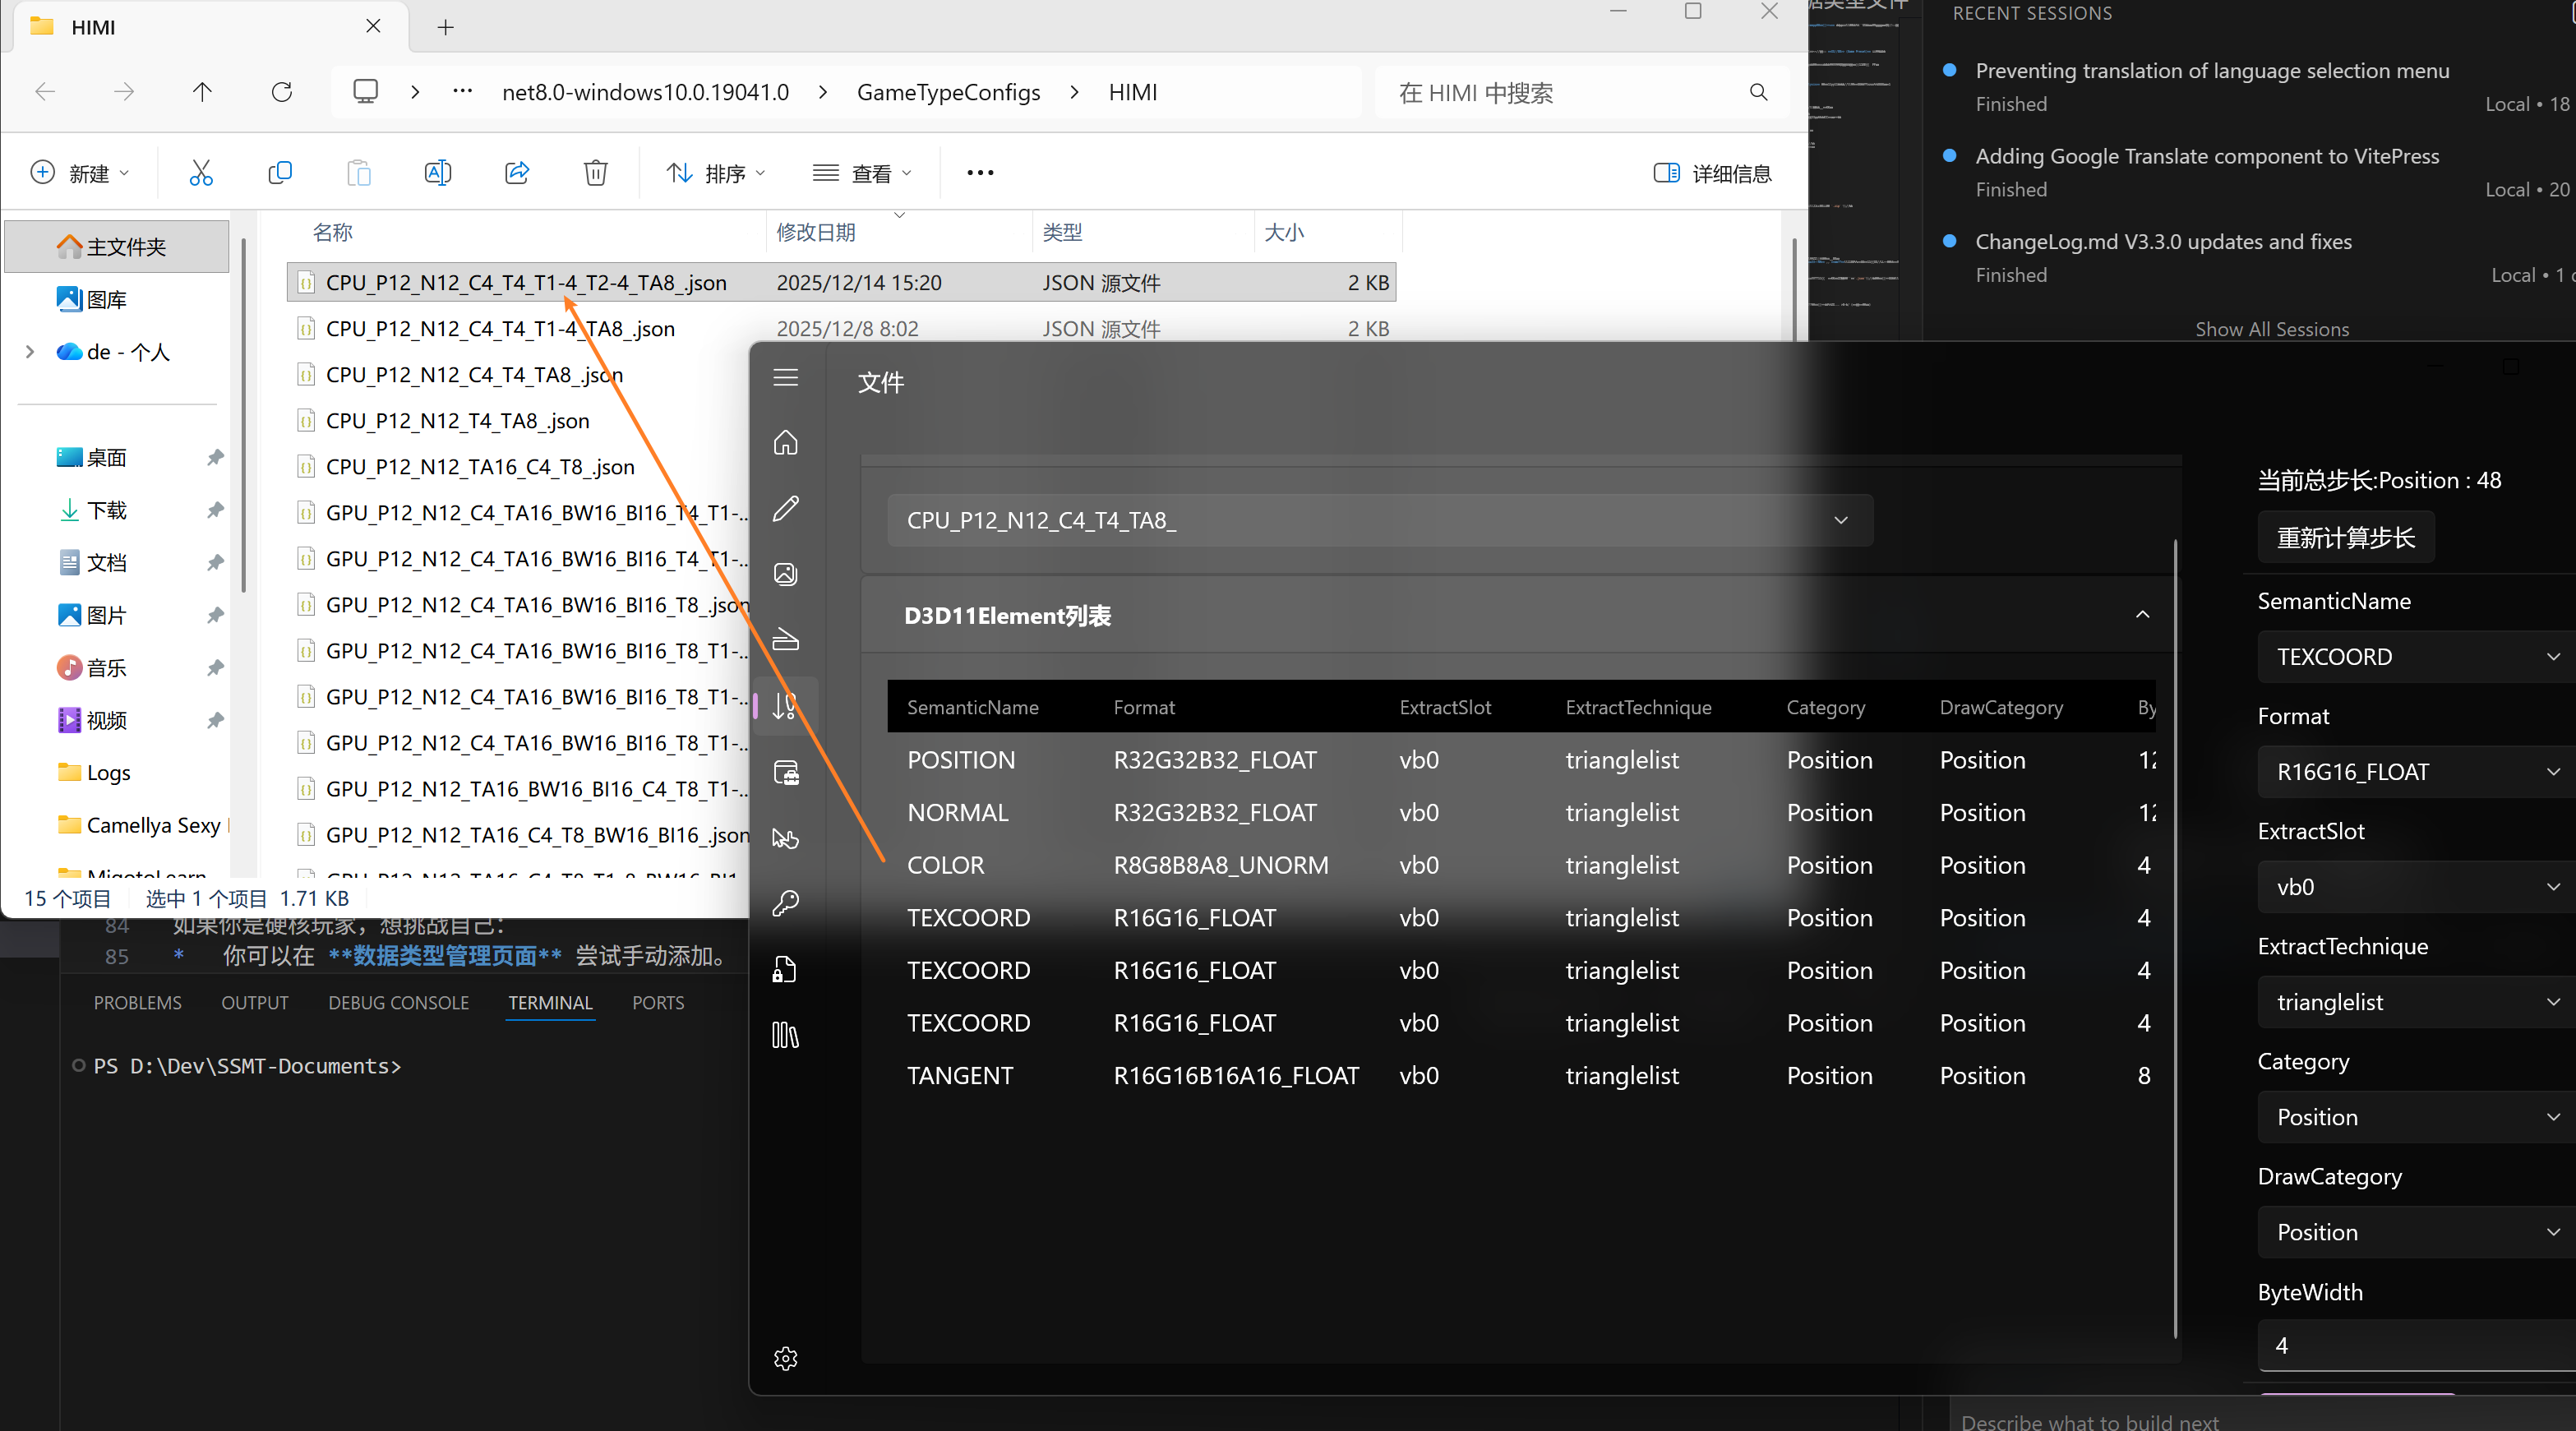Switch to the OUTPUT panel tab
2576x1431 pixels.
coord(254,1003)
